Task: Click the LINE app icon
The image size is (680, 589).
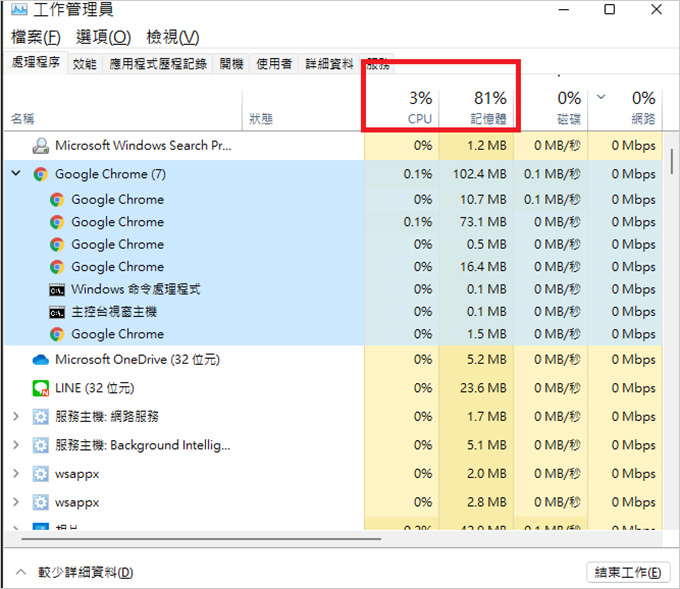Action: (x=40, y=388)
